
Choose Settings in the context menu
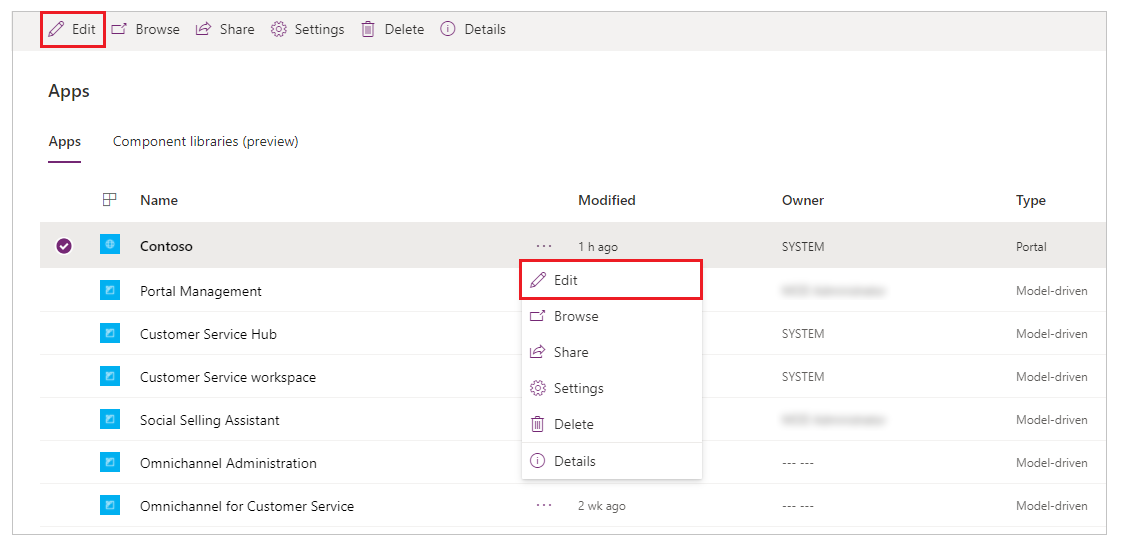tap(611, 388)
